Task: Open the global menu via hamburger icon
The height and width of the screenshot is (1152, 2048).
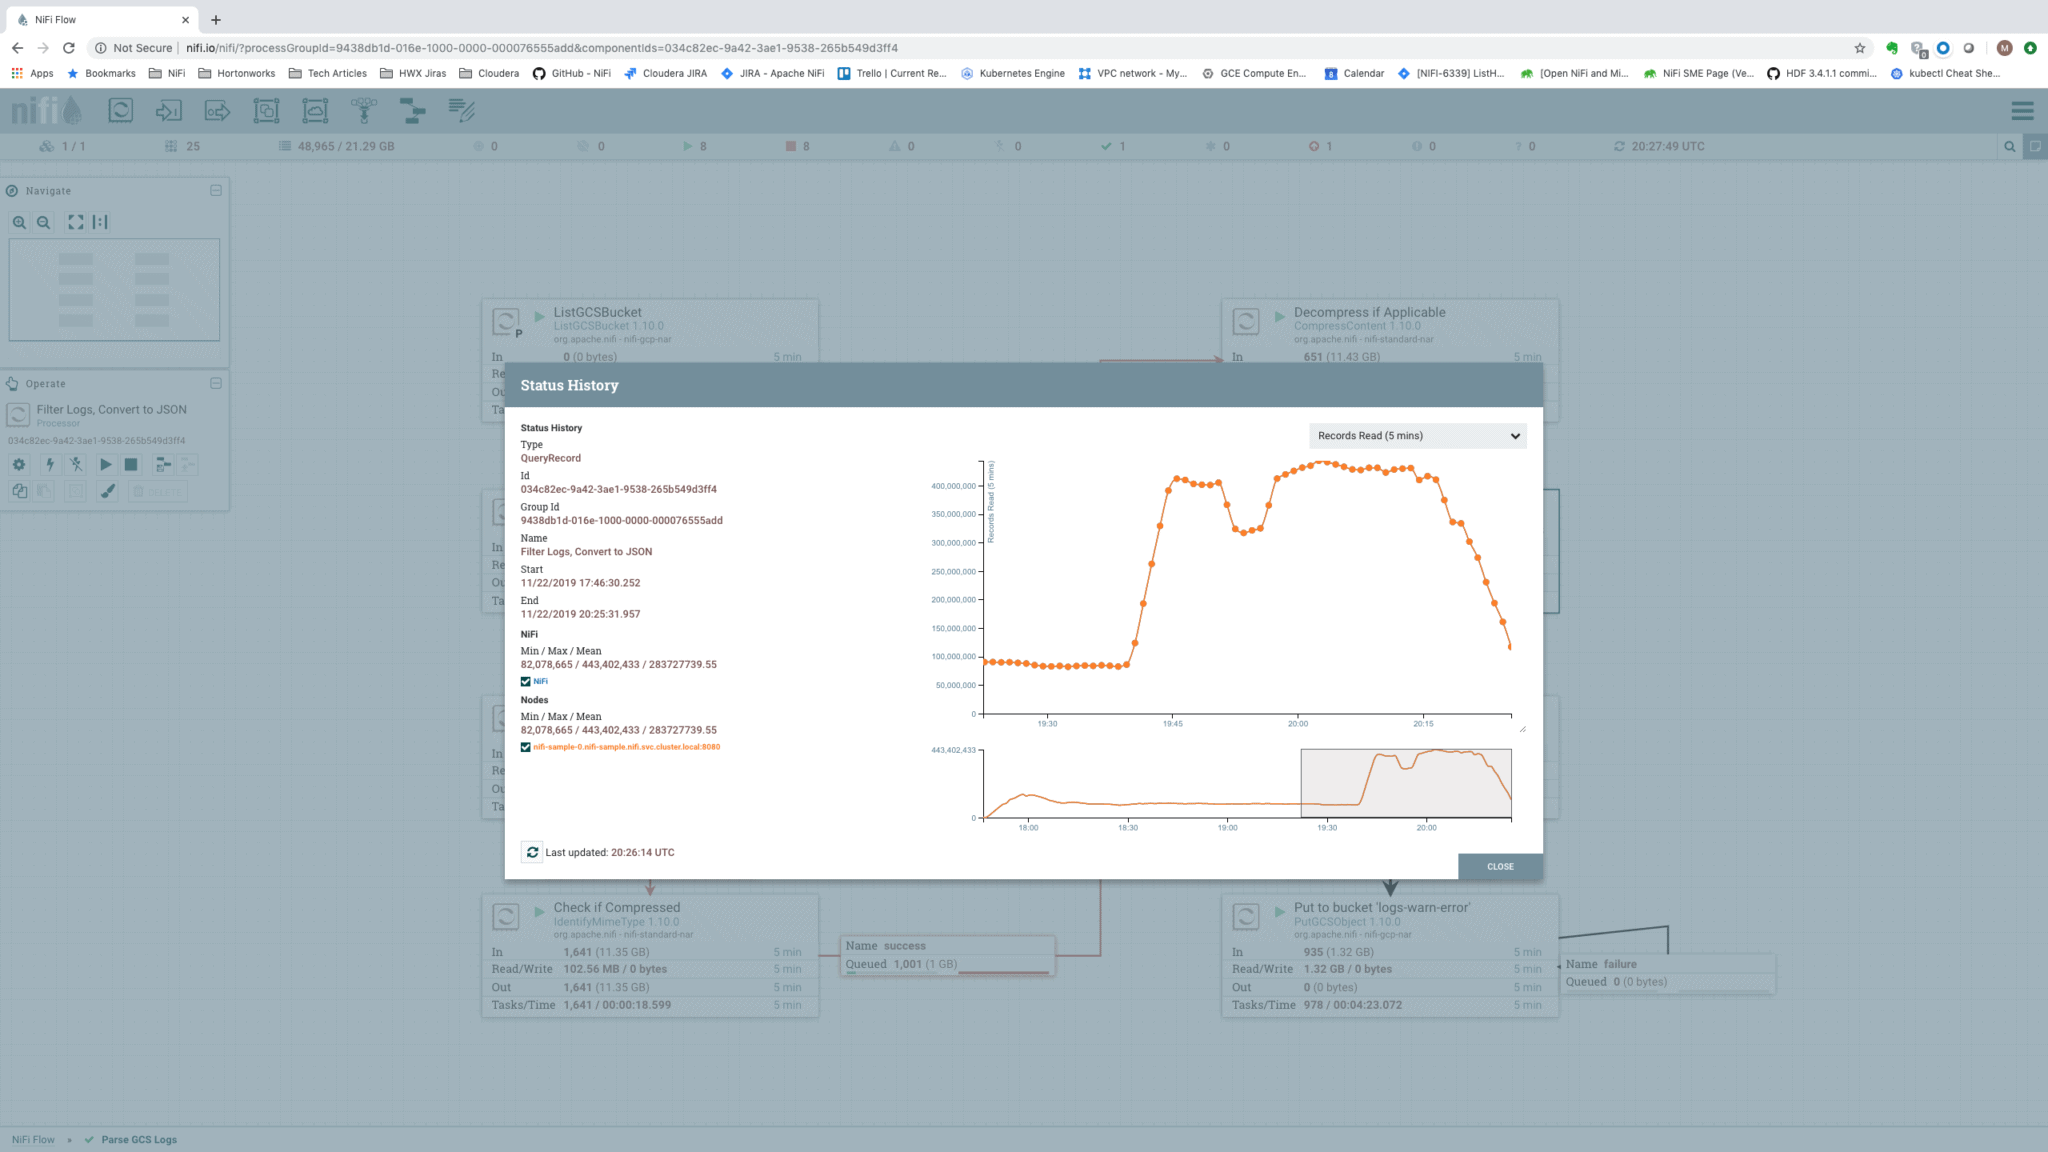Action: click(2022, 111)
